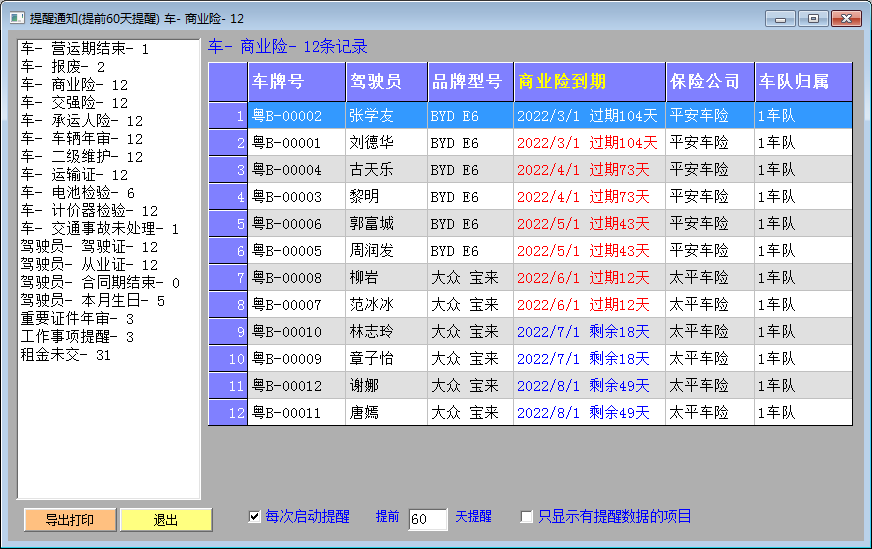The image size is (872, 549).
Task: Select row header number 12
Action: [x=228, y=413]
